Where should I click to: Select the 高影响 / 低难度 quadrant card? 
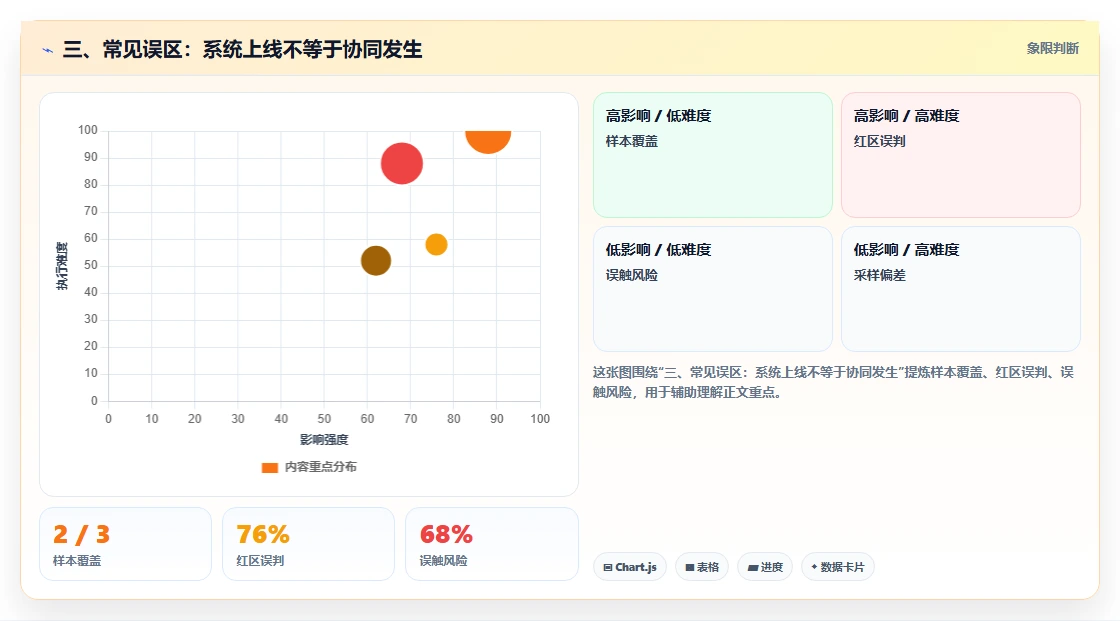(x=713, y=155)
